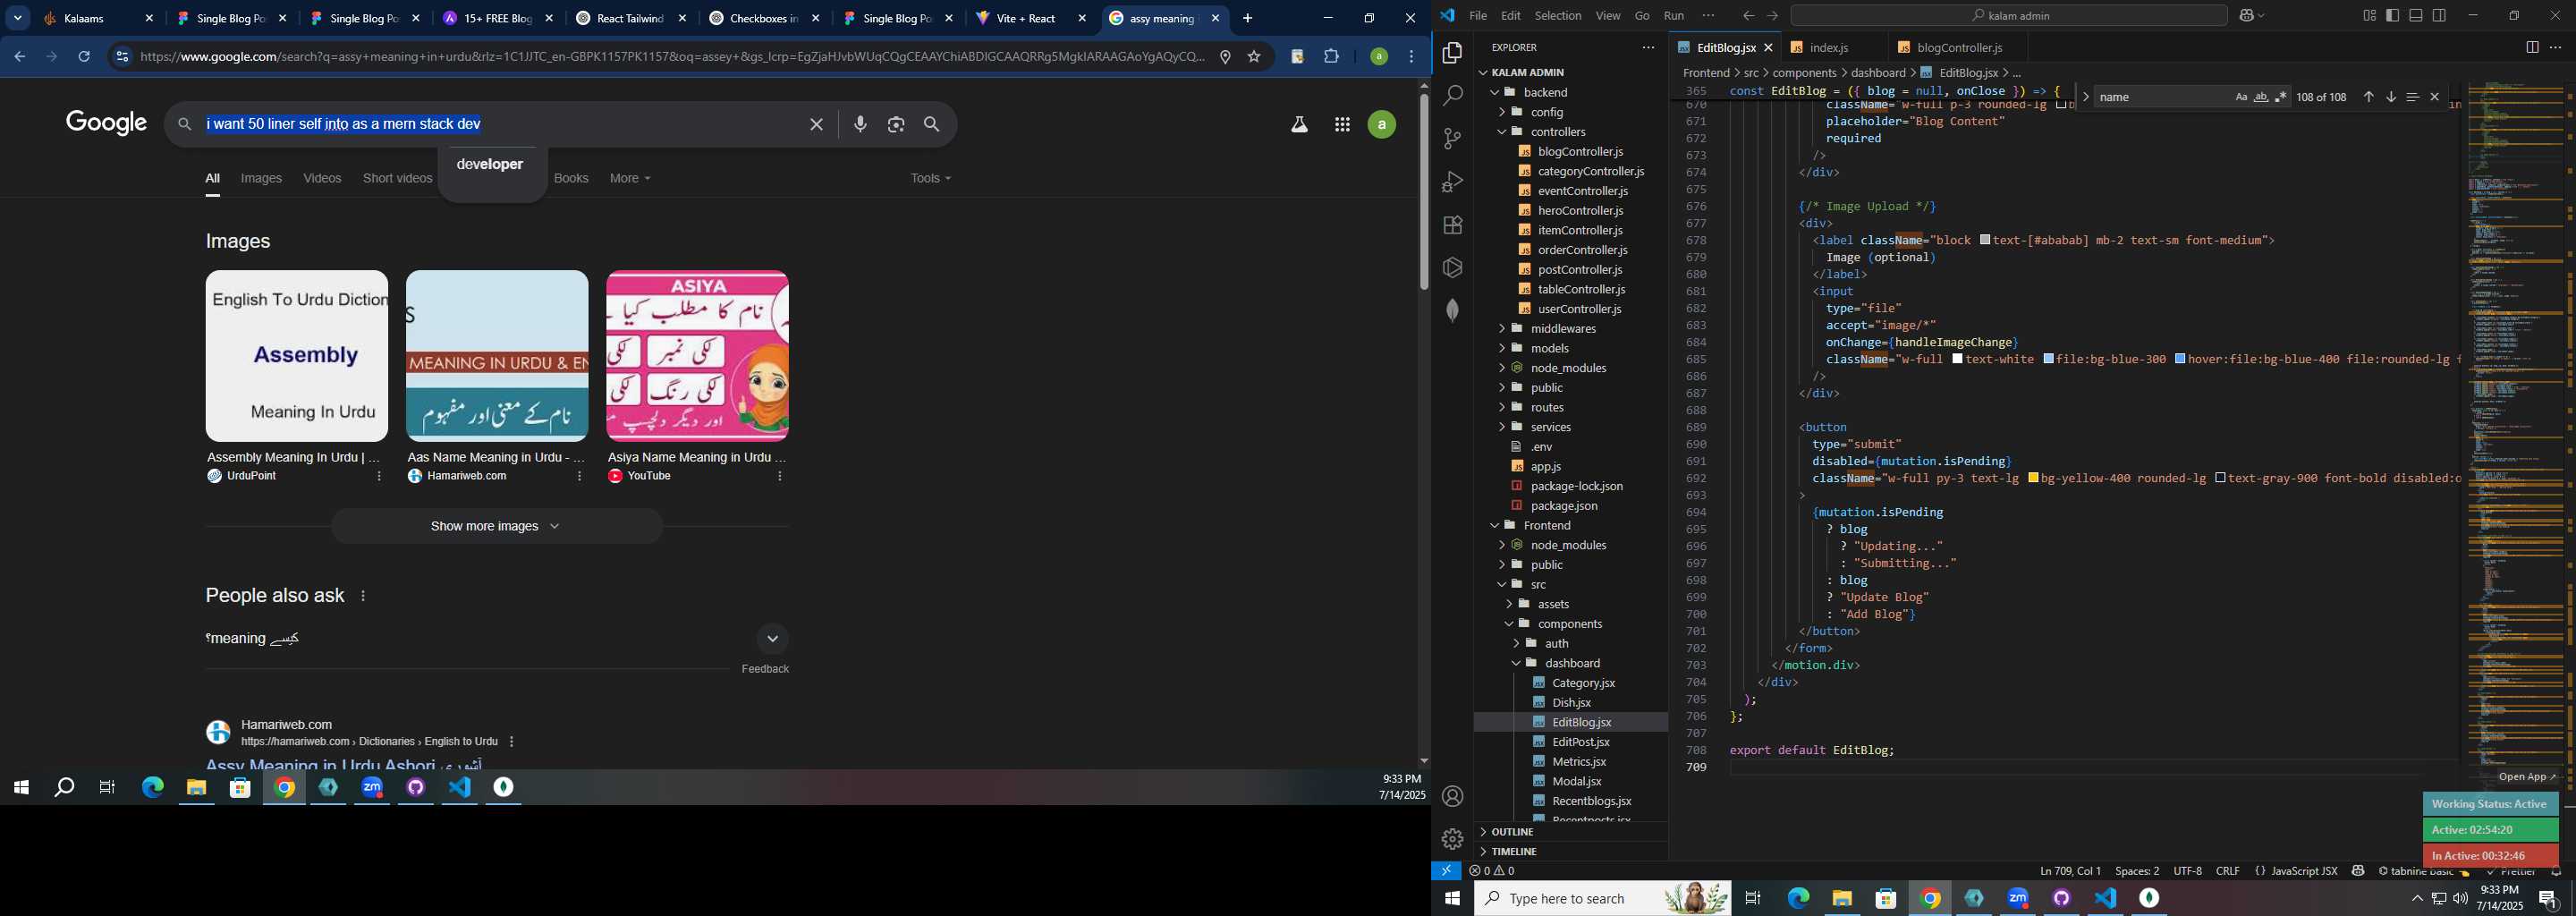Open the Extensions view in VS Code activity bar
This screenshot has height=916, width=2576.
tap(1452, 225)
